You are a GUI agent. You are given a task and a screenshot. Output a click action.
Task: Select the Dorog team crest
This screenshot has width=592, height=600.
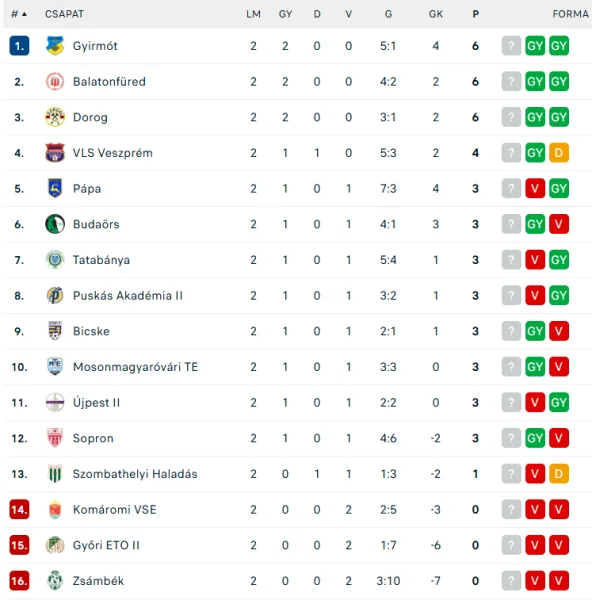point(55,117)
